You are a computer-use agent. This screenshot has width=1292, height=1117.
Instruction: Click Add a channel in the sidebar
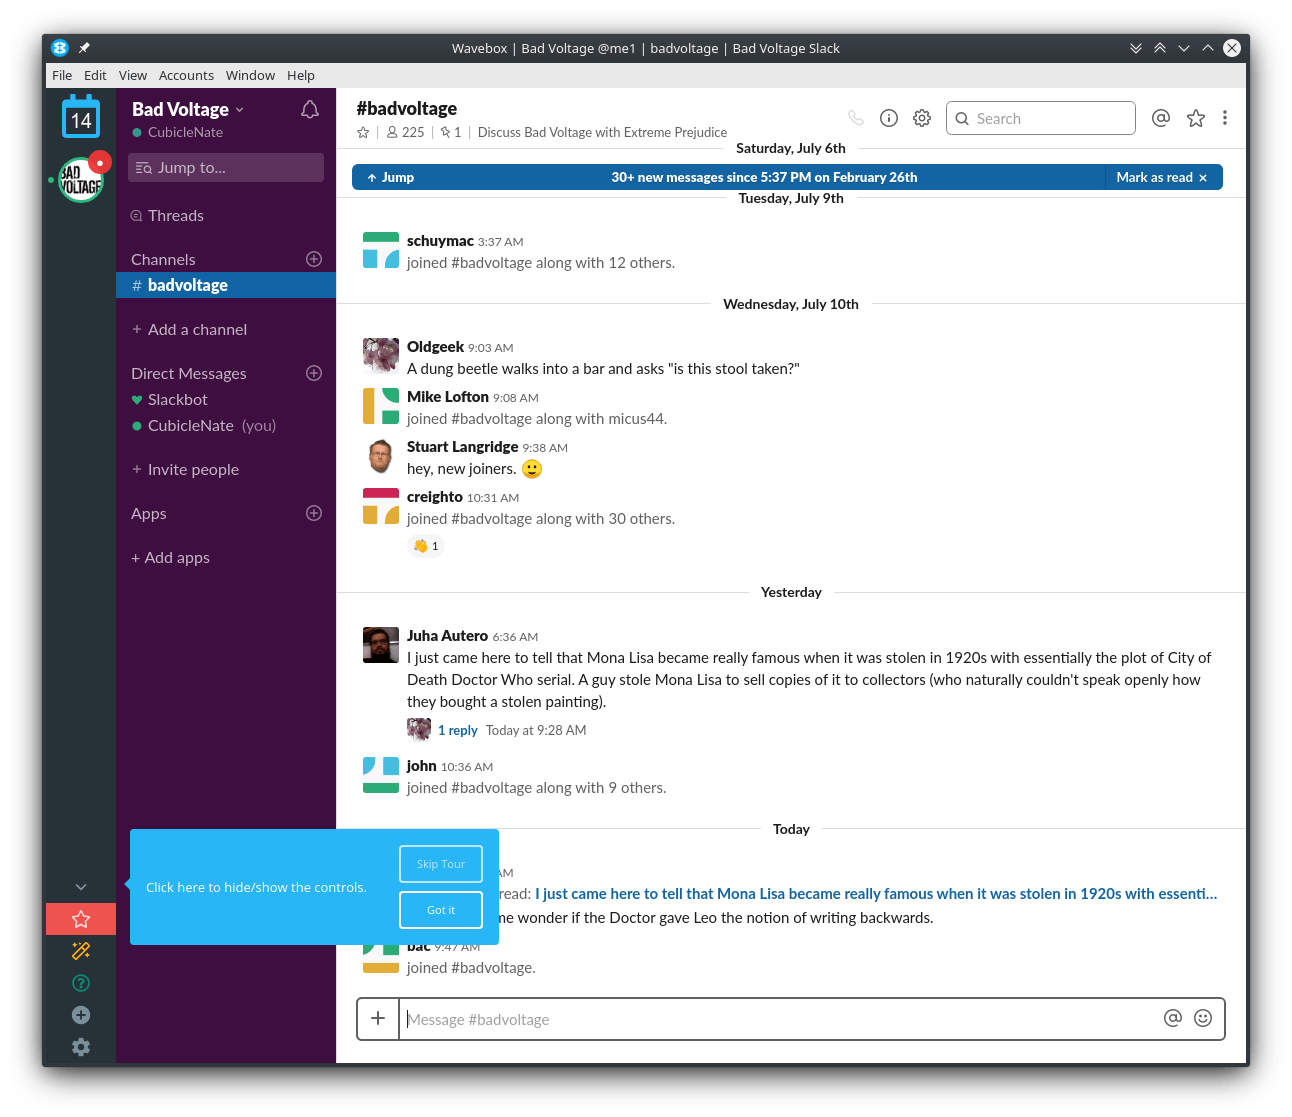pyautogui.click(x=190, y=329)
